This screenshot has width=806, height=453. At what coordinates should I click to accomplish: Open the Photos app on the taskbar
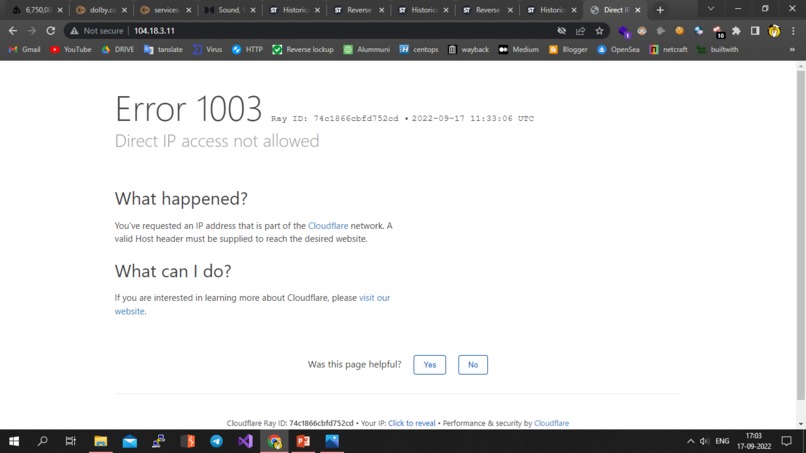(332, 441)
